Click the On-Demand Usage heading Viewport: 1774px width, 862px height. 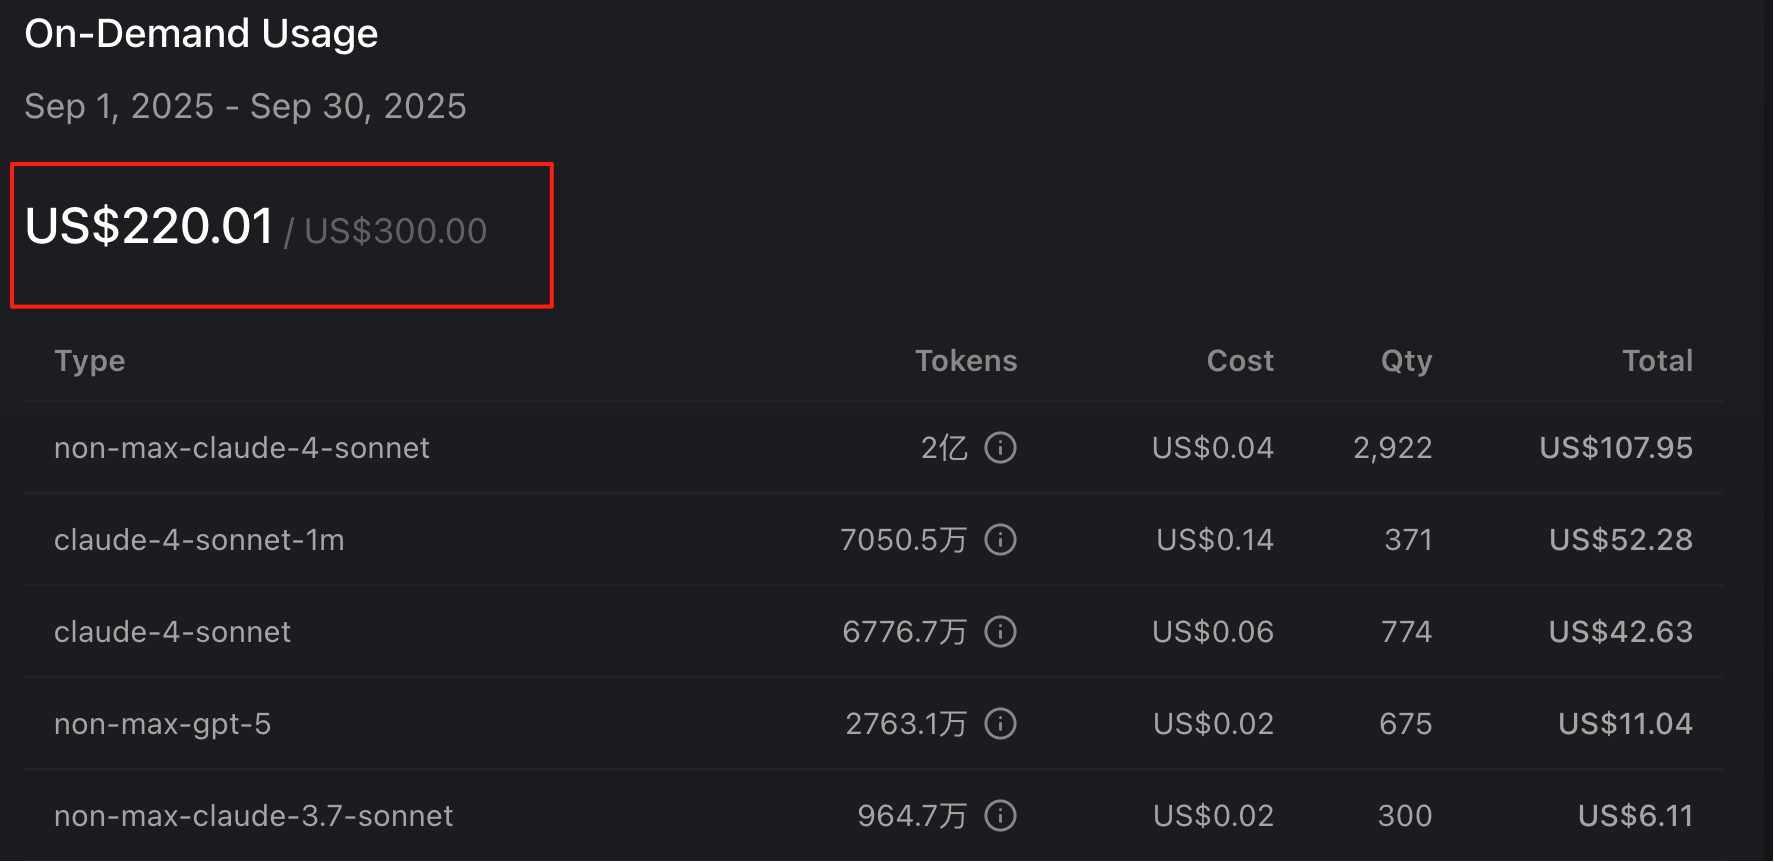pyautogui.click(x=201, y=34)
